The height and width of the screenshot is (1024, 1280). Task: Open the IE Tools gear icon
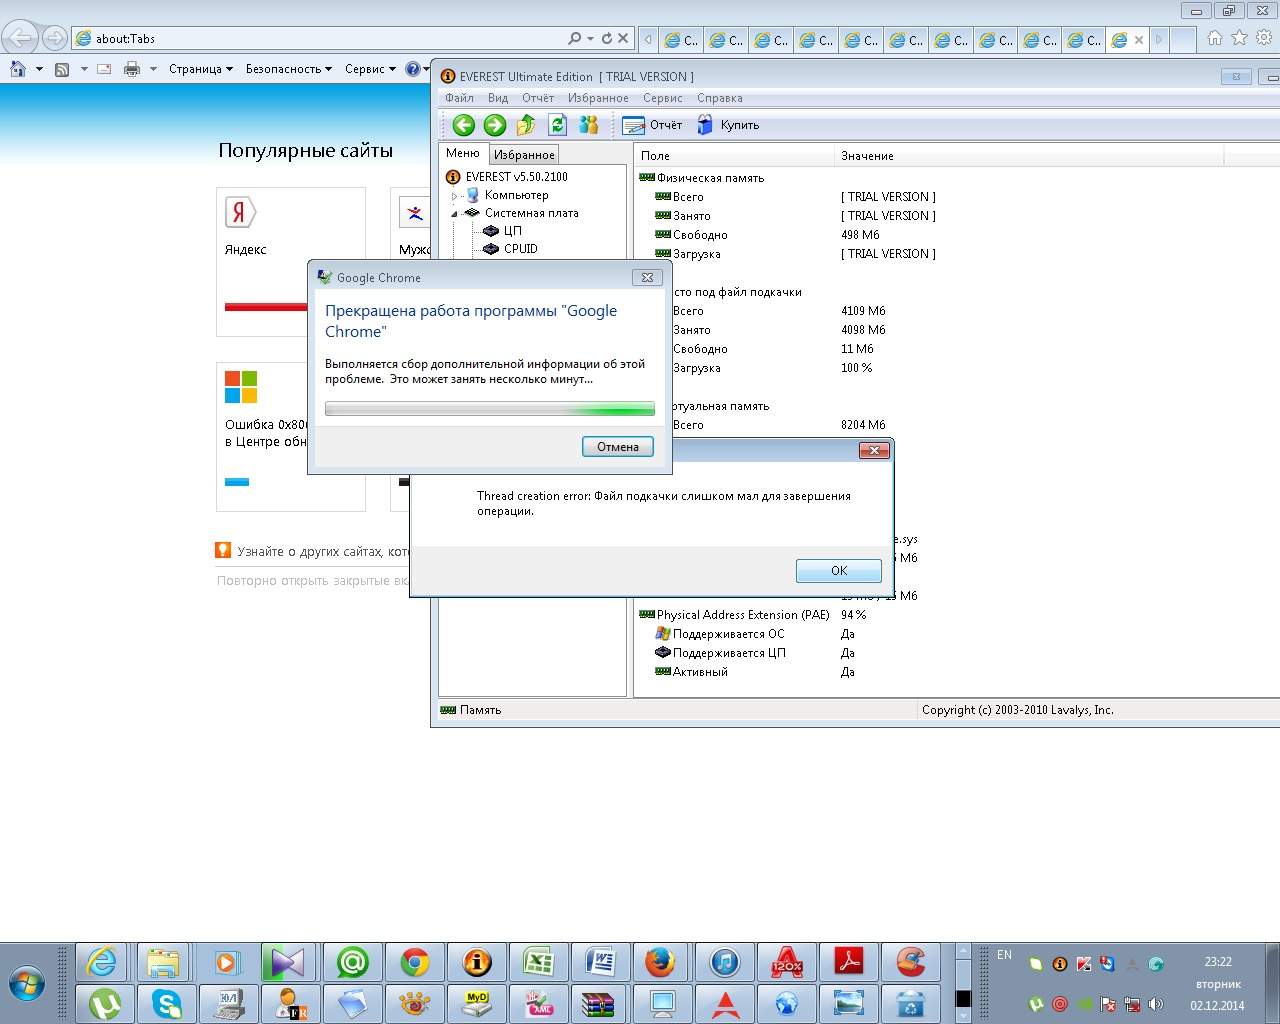[1264, 38]
